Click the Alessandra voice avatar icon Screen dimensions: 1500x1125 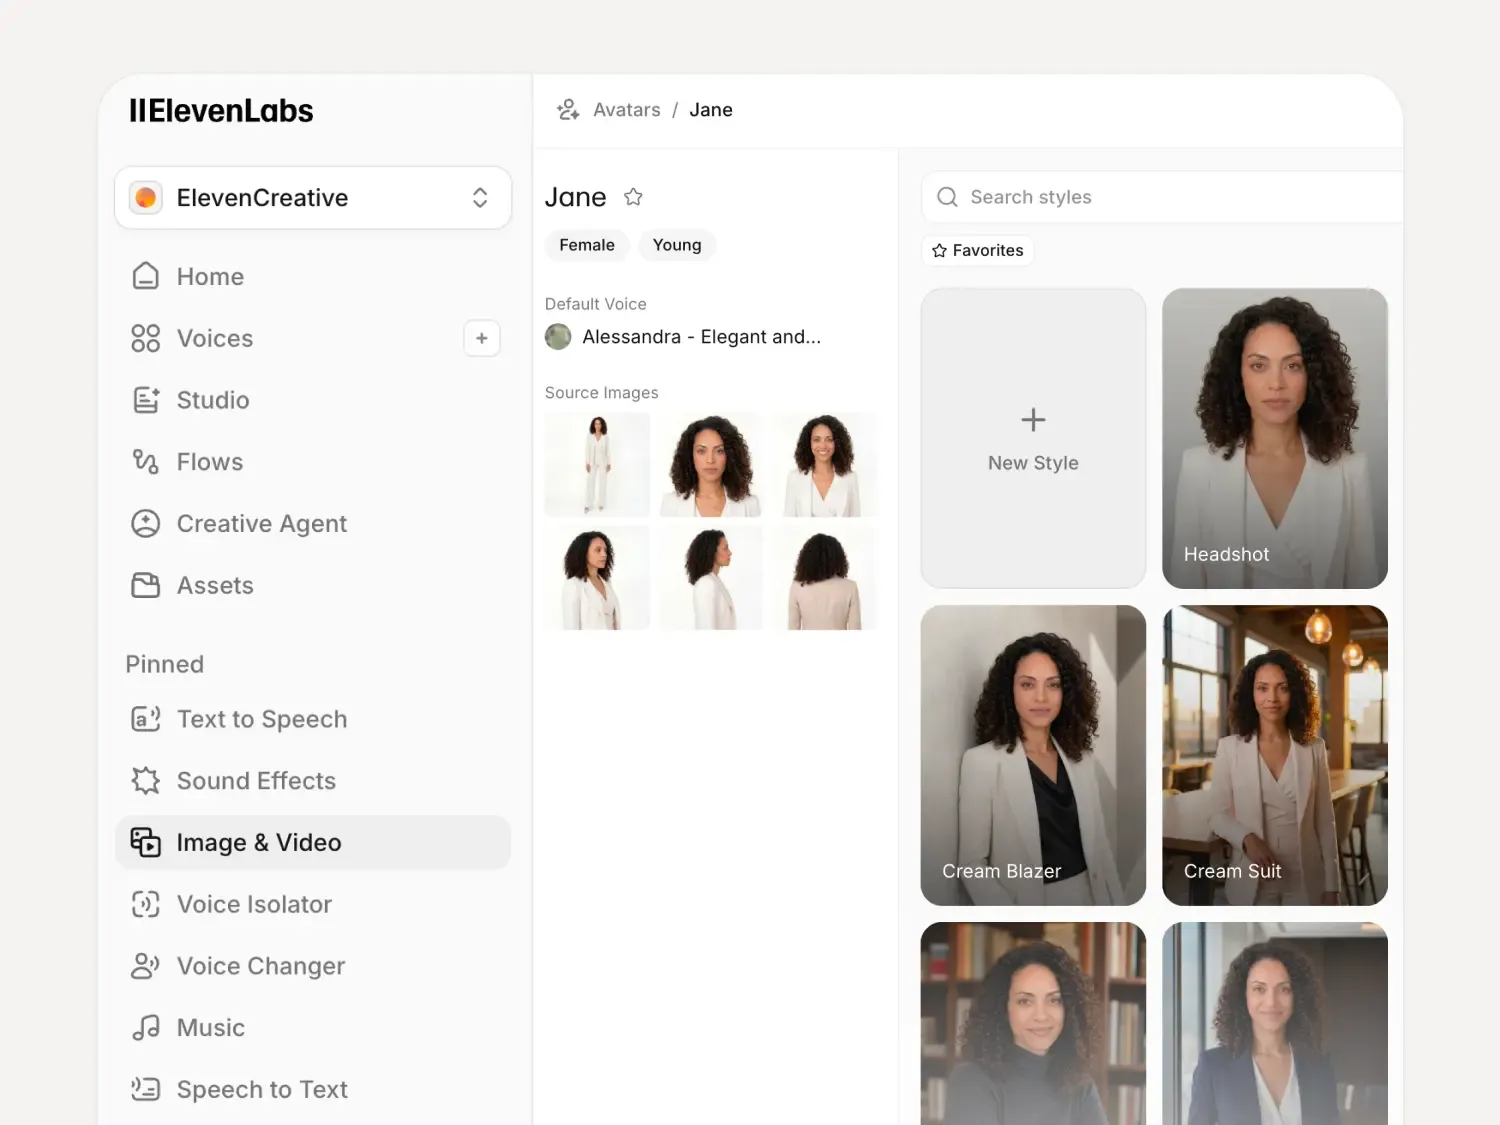pyautogui.click(x=558, y=337)
